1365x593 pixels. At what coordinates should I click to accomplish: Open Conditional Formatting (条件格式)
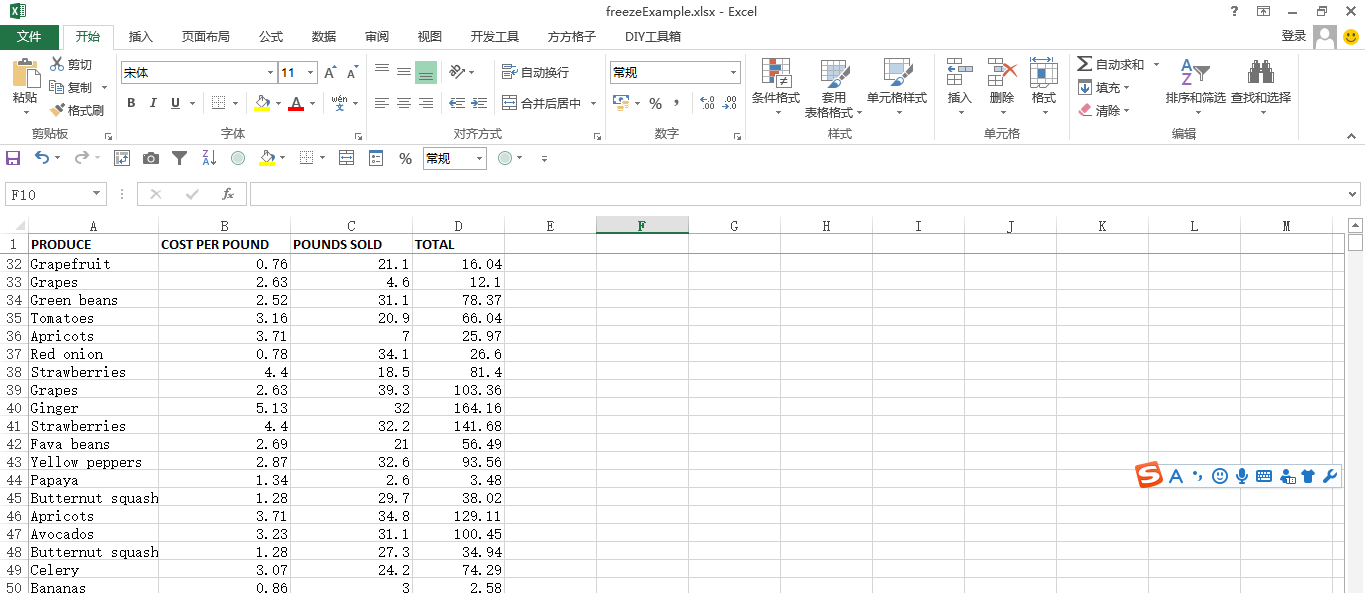click(x=776, y=87)
